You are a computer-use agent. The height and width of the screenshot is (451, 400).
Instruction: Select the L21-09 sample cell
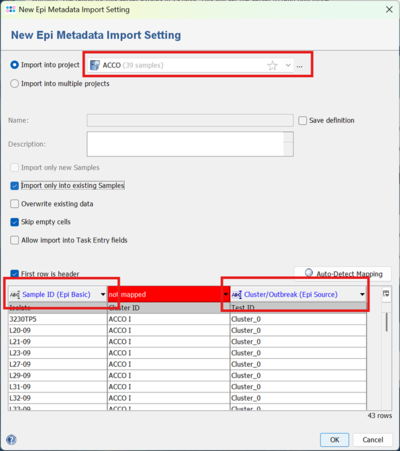58,342
